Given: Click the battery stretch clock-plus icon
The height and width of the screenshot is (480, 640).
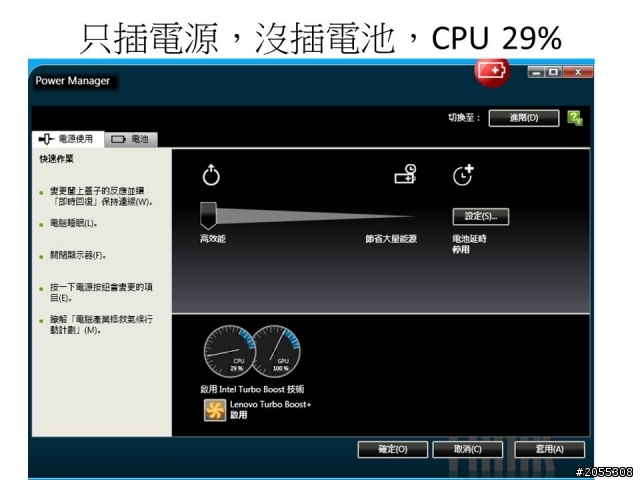Looking at the screenshot, I should [x=464, y=175].
